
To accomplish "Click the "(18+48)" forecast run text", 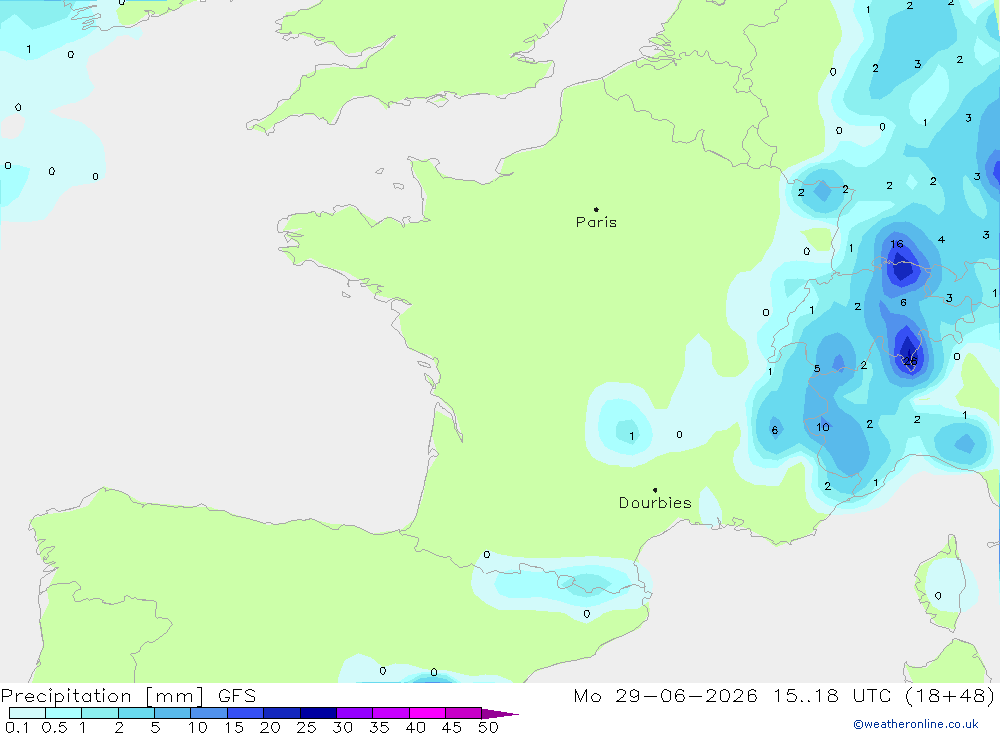I will tap(950, 696).
